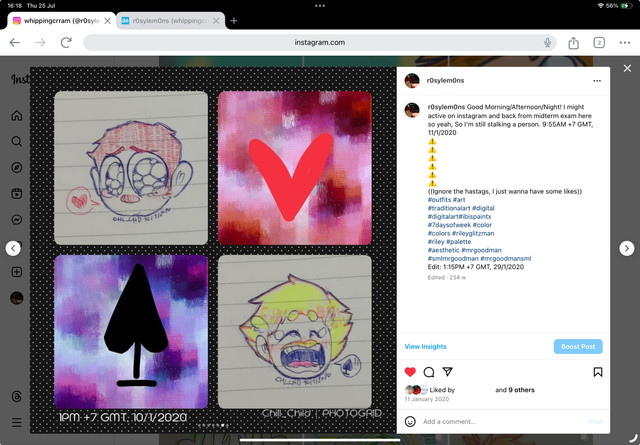
Task: Open a new browser tab
Action: (234, 20)
